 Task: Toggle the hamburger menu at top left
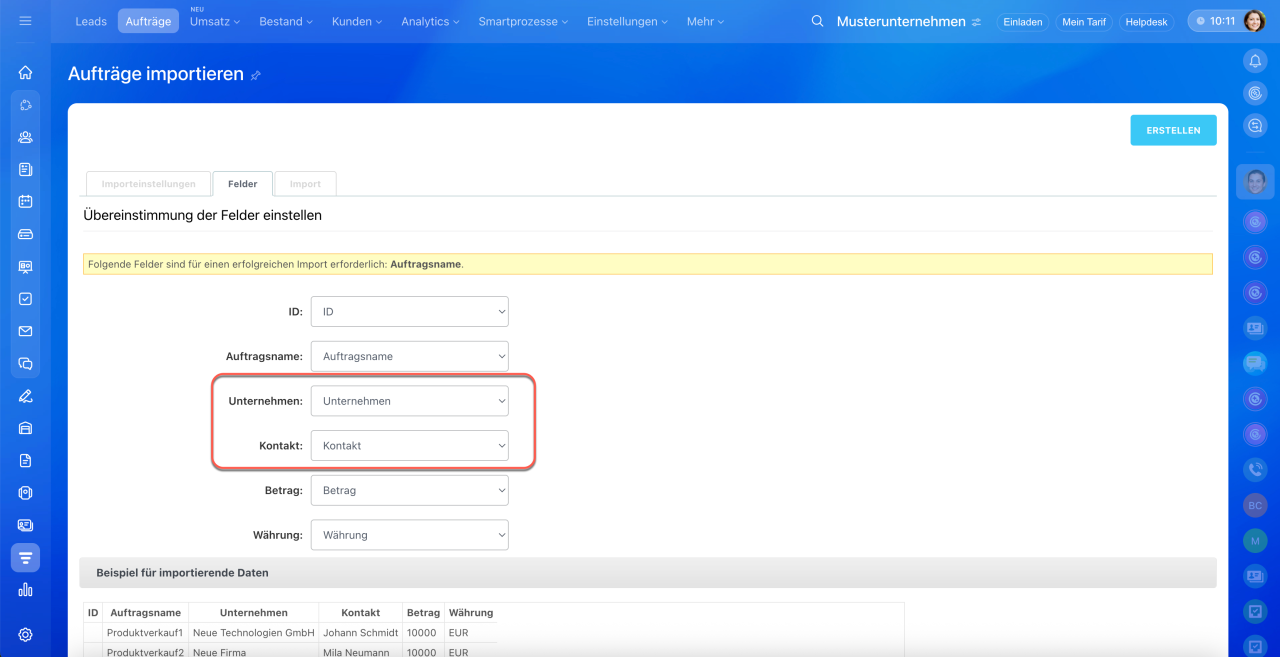pyautogui.click(x=25, y=21)
